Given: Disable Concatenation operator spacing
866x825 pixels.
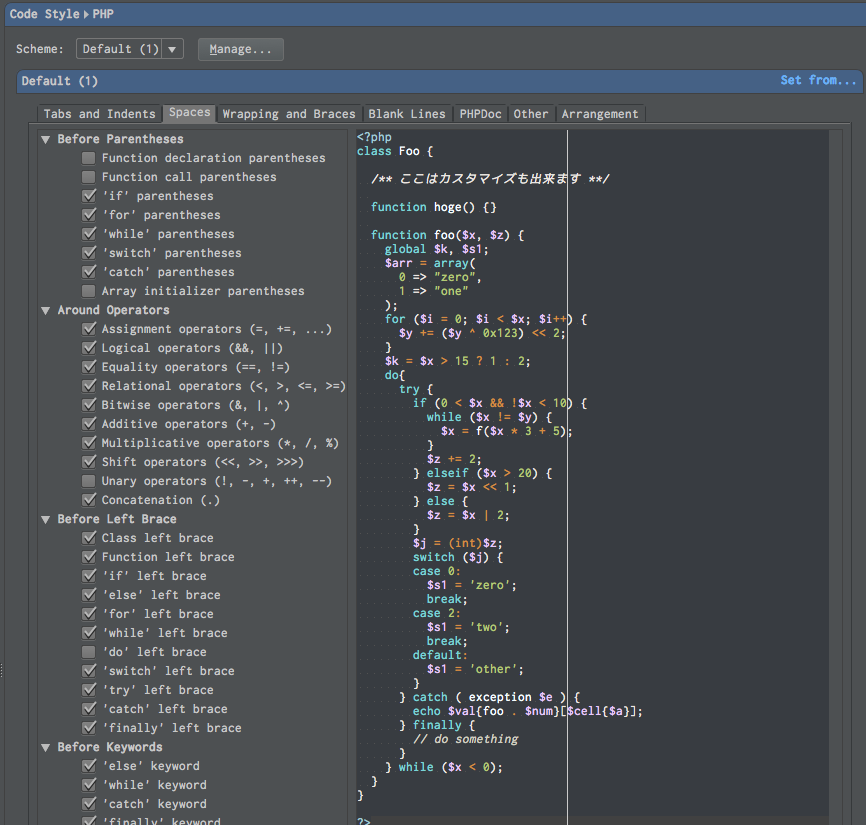Looking at the screenshot, I should [x=88, y=500].
